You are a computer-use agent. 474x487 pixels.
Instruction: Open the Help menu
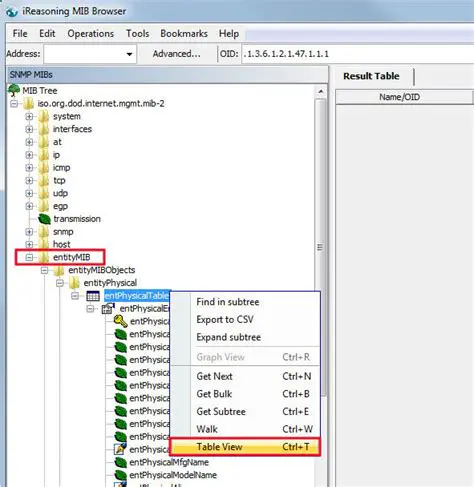(229, 34)
